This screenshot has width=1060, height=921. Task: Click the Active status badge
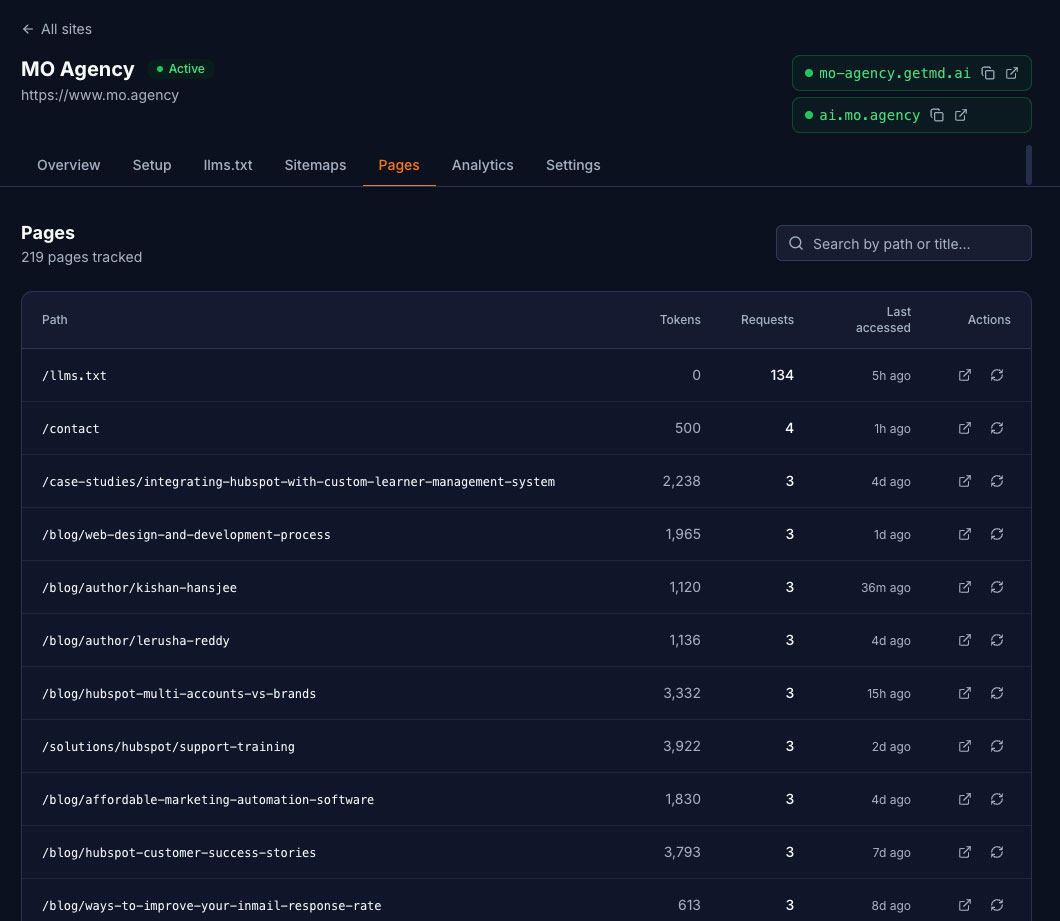tap(181, 68)
